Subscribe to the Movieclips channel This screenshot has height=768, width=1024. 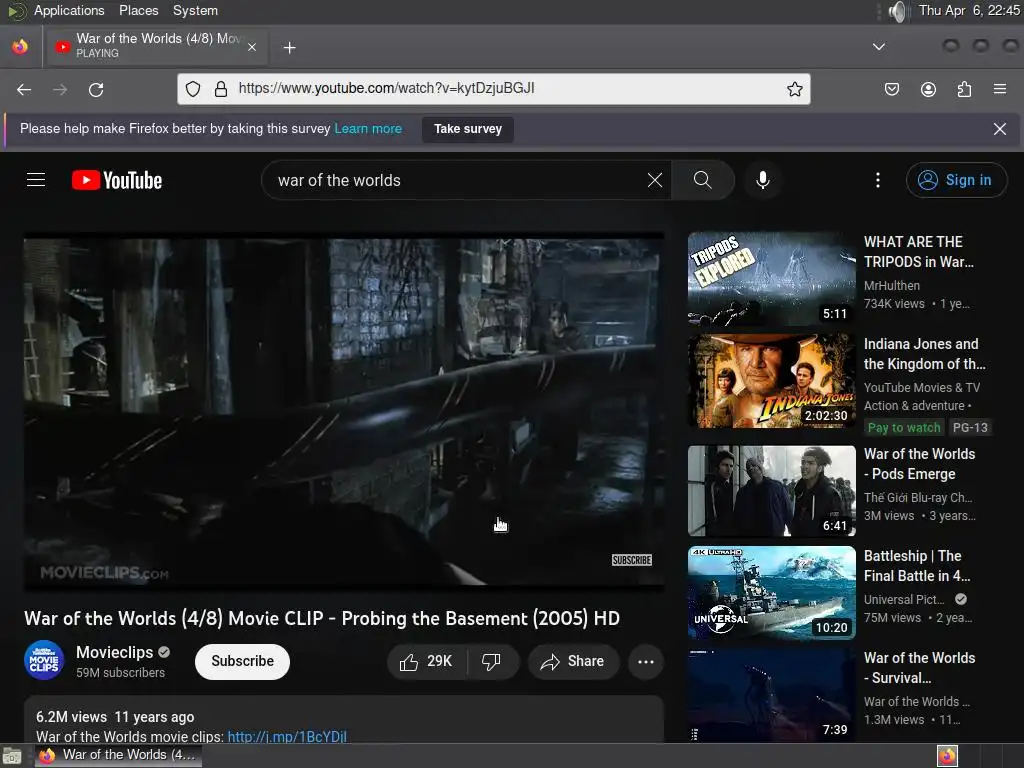pyautogui.click(x=242, y=662)
